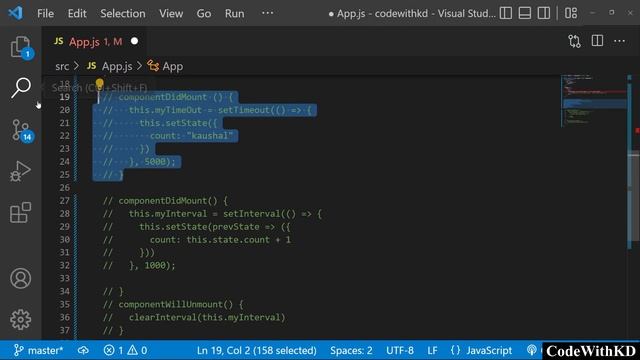Open the Edit menu
Screen dimensions: 640x360
point(77,13)
